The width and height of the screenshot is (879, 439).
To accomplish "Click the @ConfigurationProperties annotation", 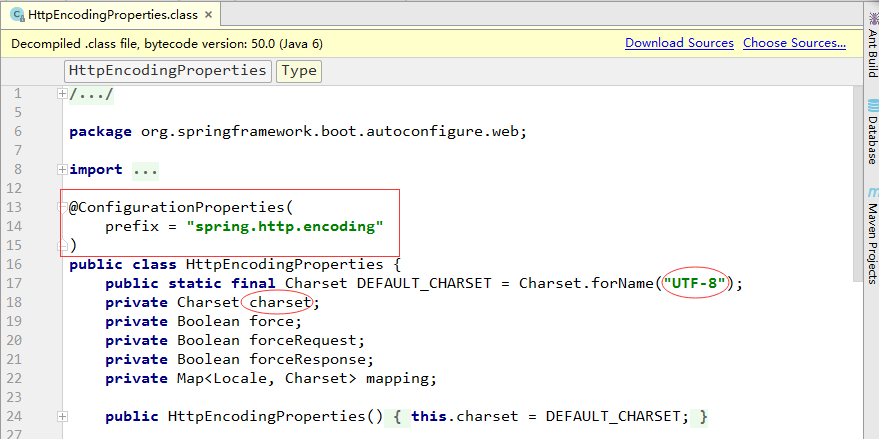I will [x=177, y=207].
